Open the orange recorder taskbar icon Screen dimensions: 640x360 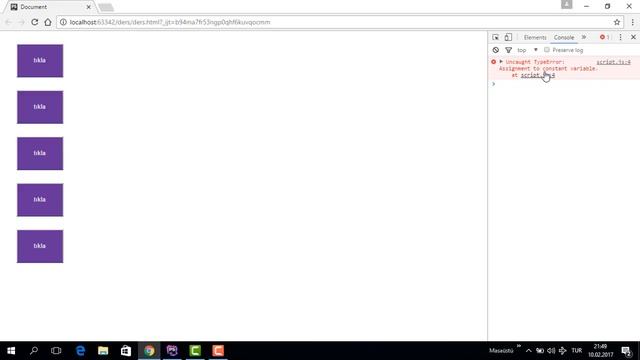click(218, 351)
